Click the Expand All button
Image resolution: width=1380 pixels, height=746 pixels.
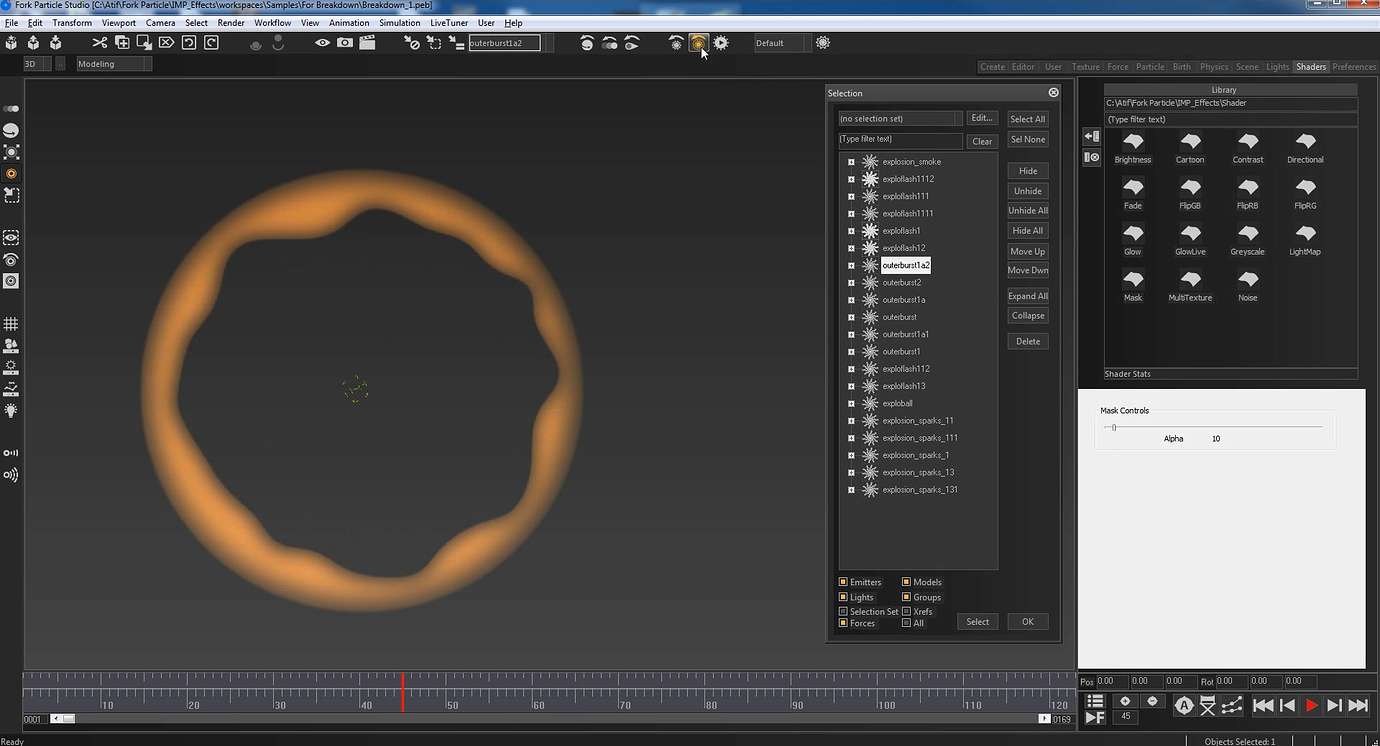[1027, 296]
